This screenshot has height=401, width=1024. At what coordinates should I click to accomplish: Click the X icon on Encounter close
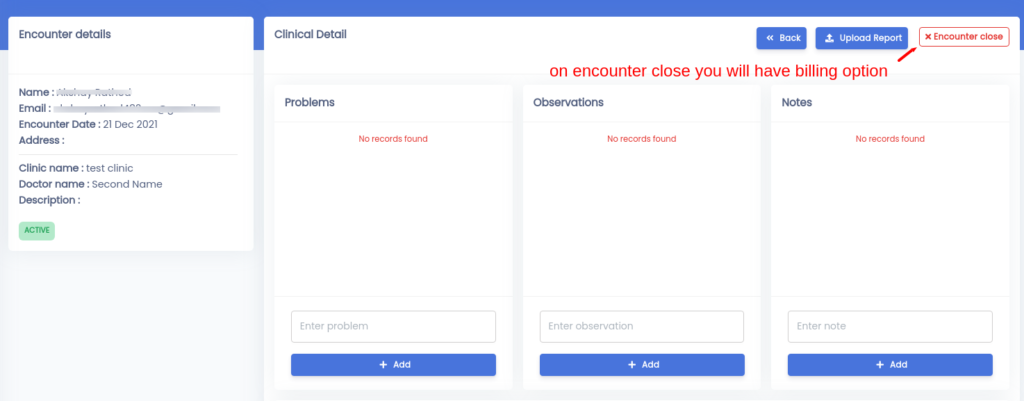point(928,37)
